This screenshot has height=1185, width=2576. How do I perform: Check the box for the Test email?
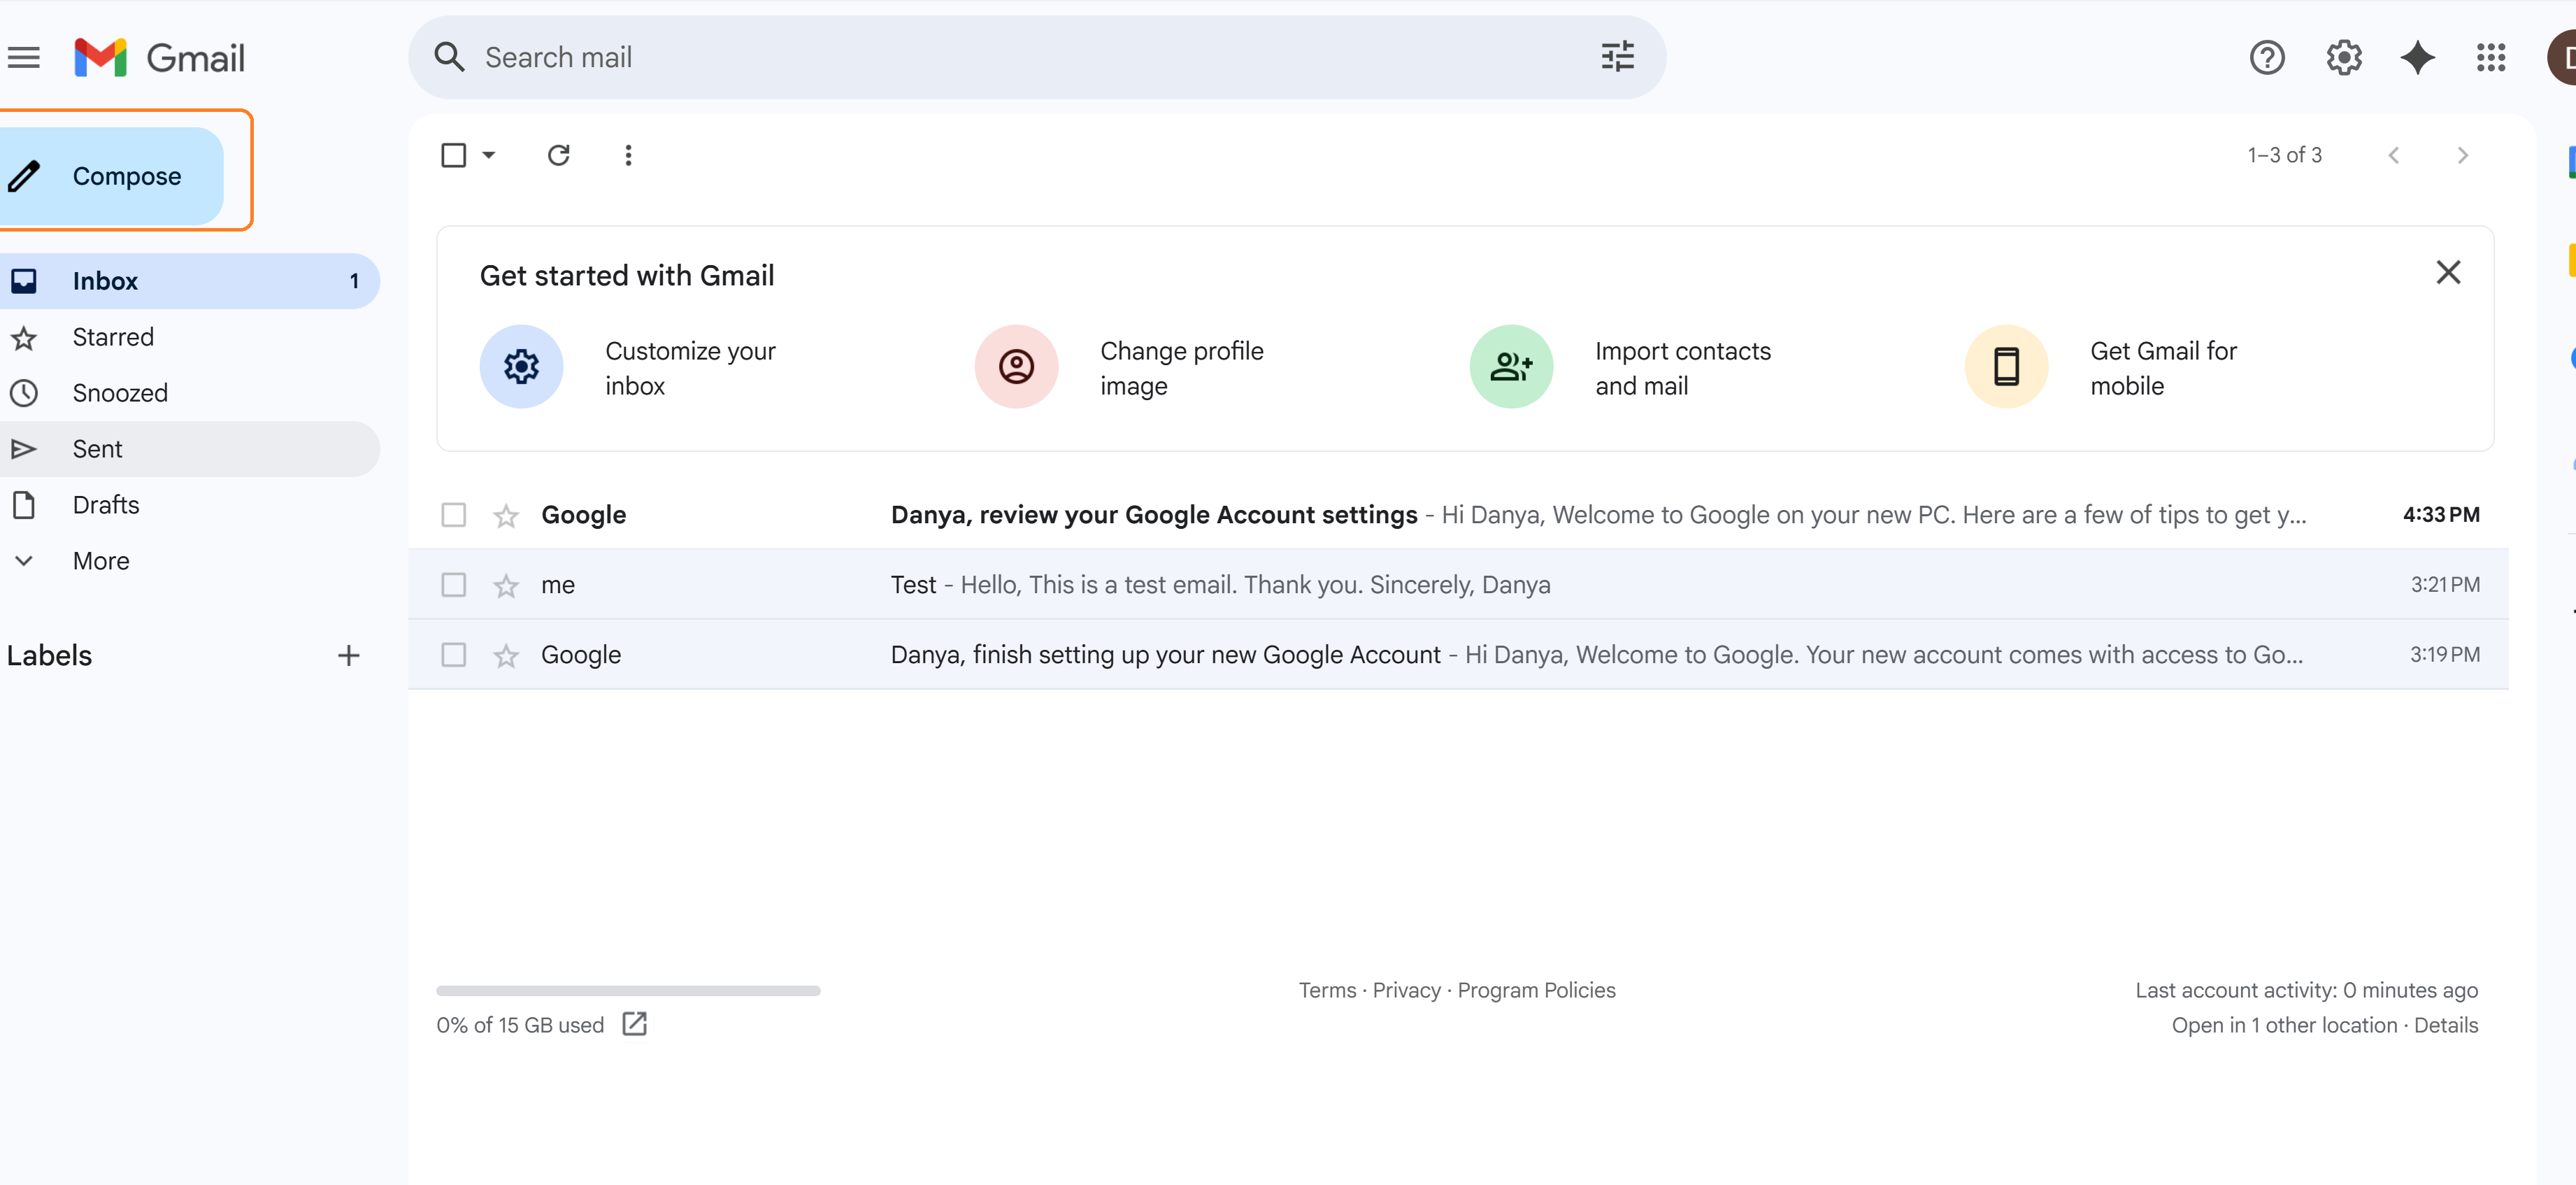click(454, 585)
